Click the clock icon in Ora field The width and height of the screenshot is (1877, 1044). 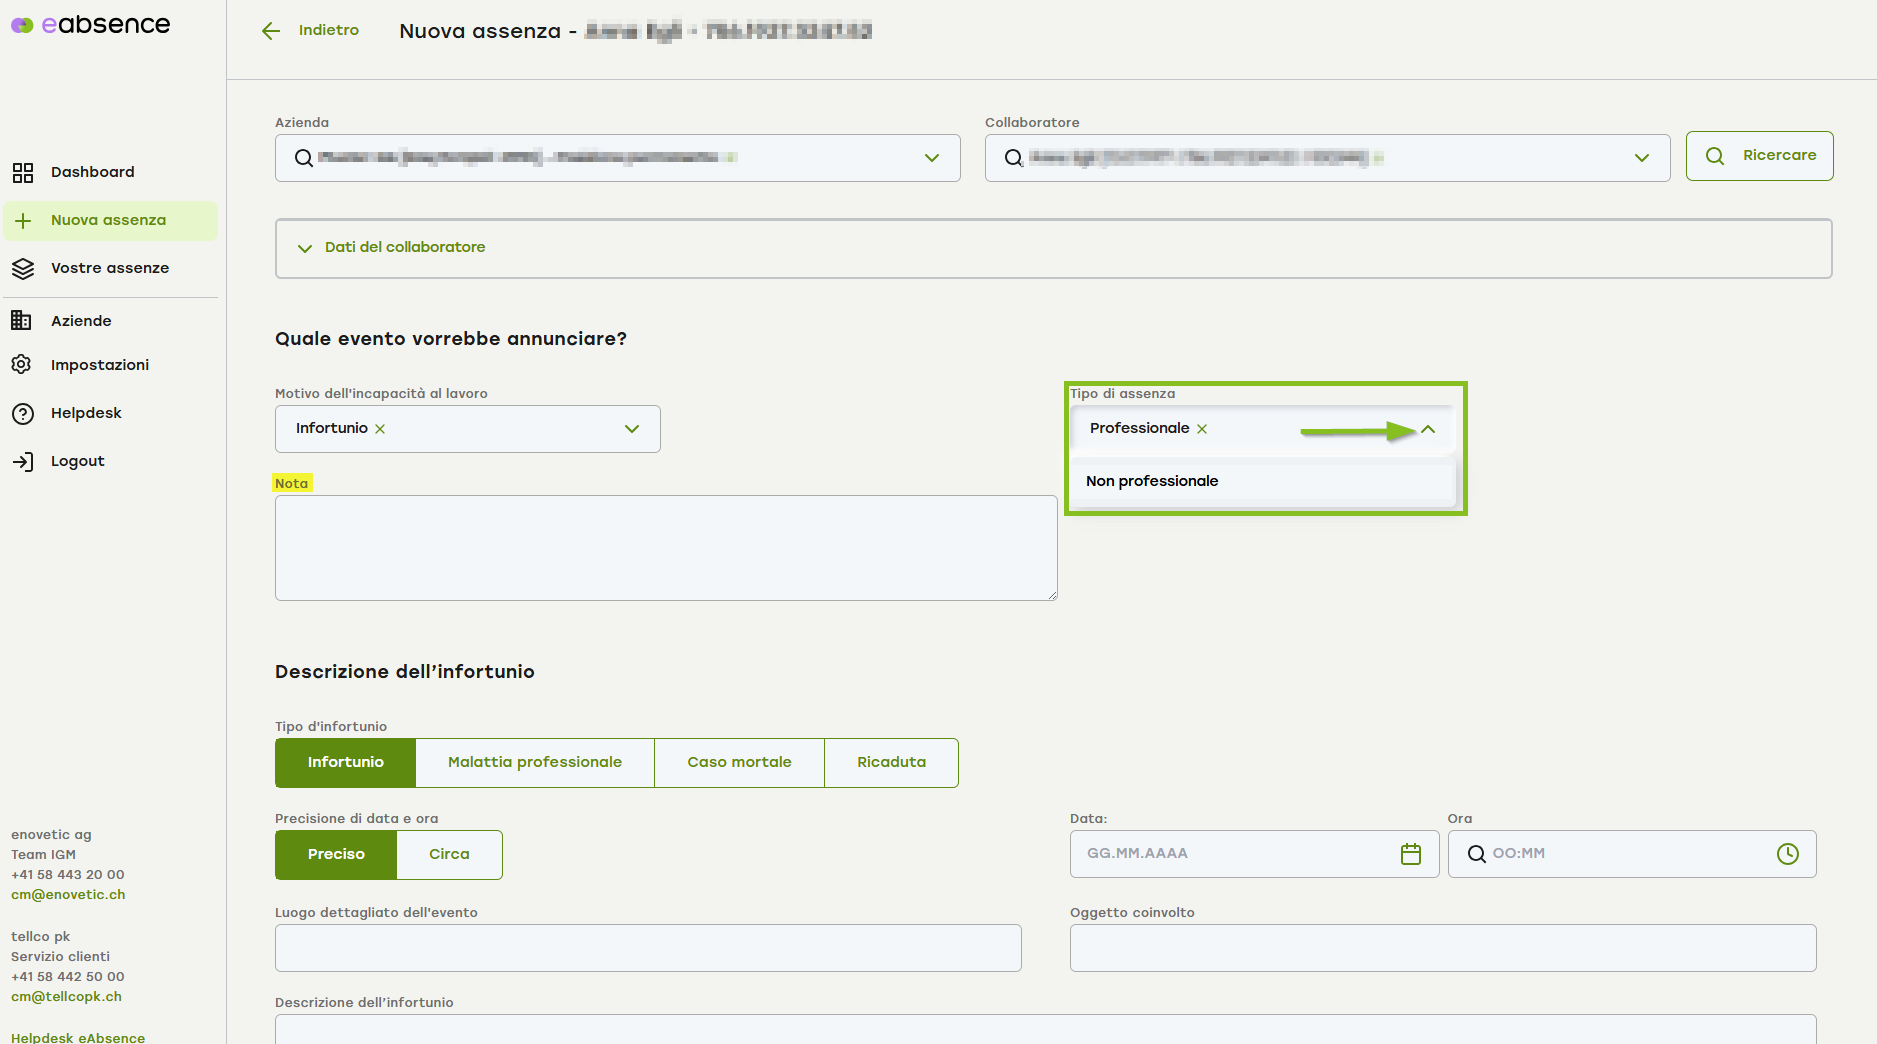click(x=1787, y=854)
